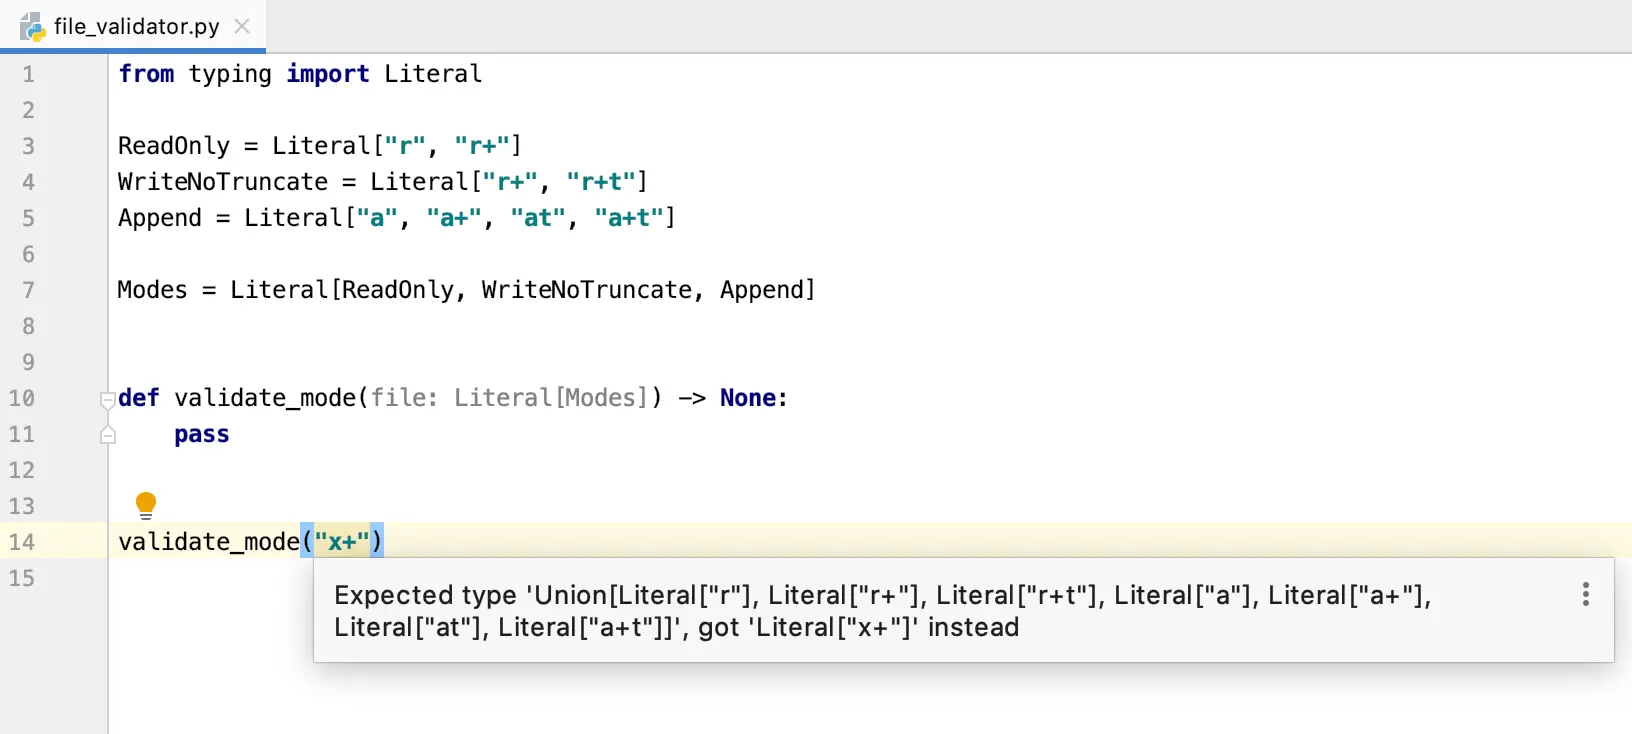Click the "typing" module name on line 1
Screen dimensions: 1632x734
pos(230,74)
